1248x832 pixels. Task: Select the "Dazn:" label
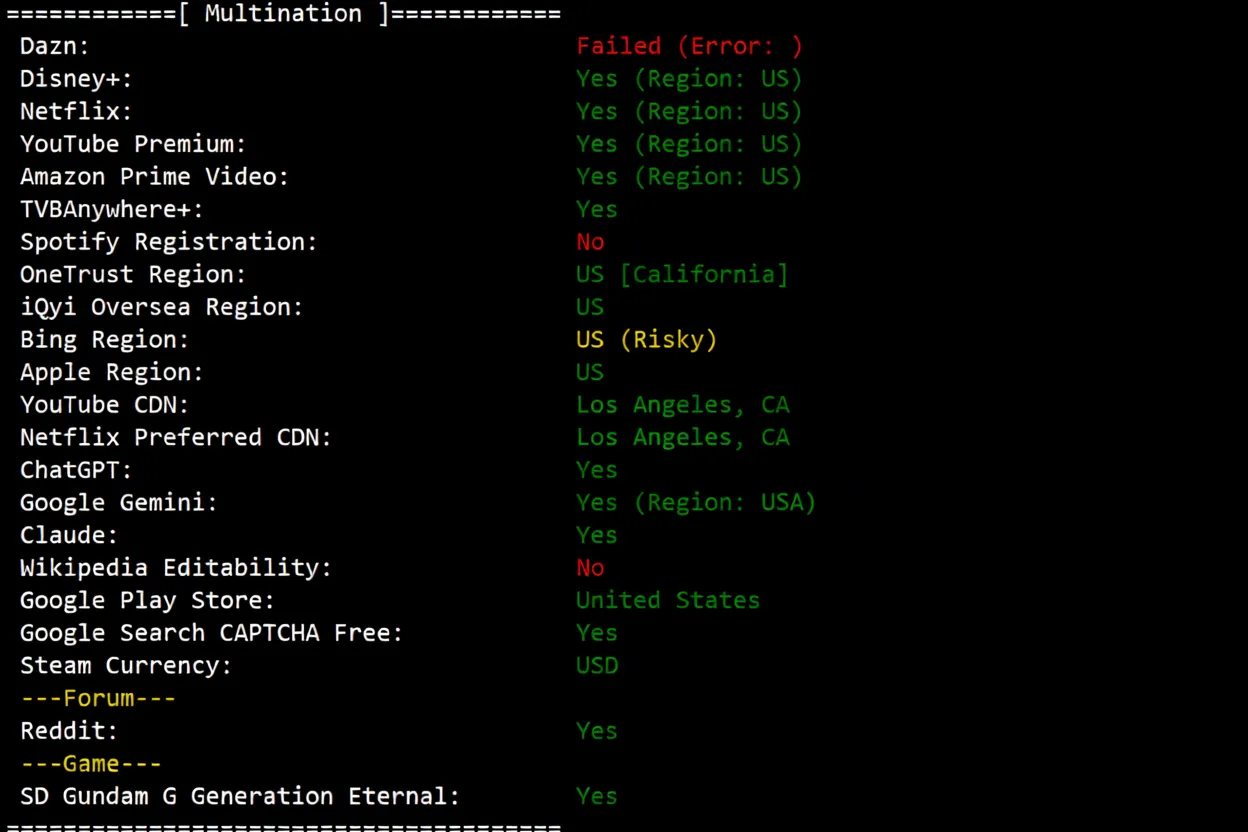pyautogui.click(x=55, y=46)
